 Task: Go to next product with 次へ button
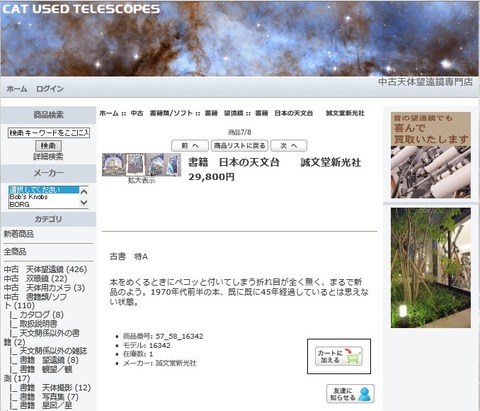click(x=289, y=146)
